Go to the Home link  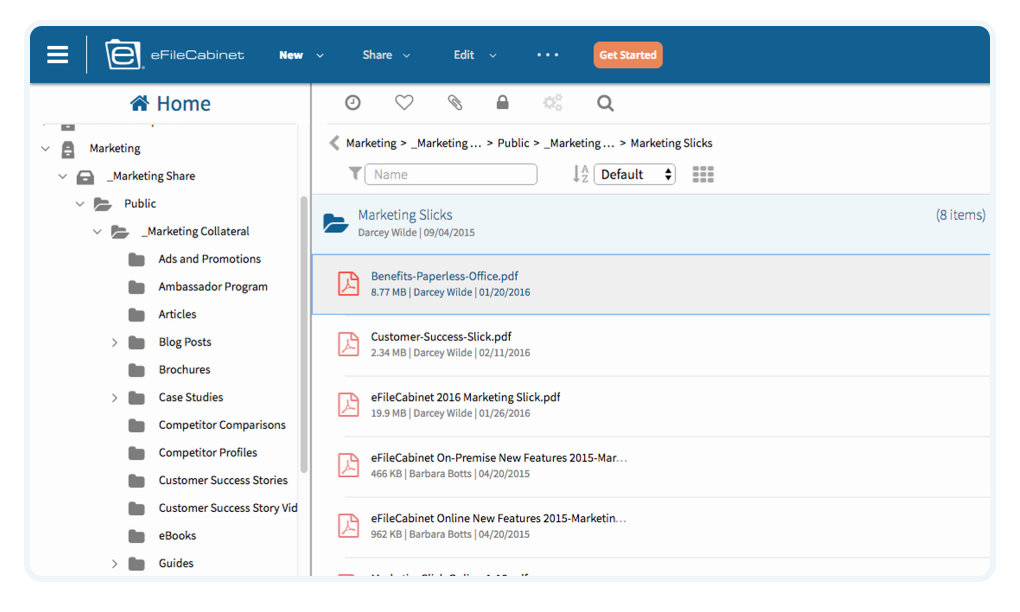[183, 103]
